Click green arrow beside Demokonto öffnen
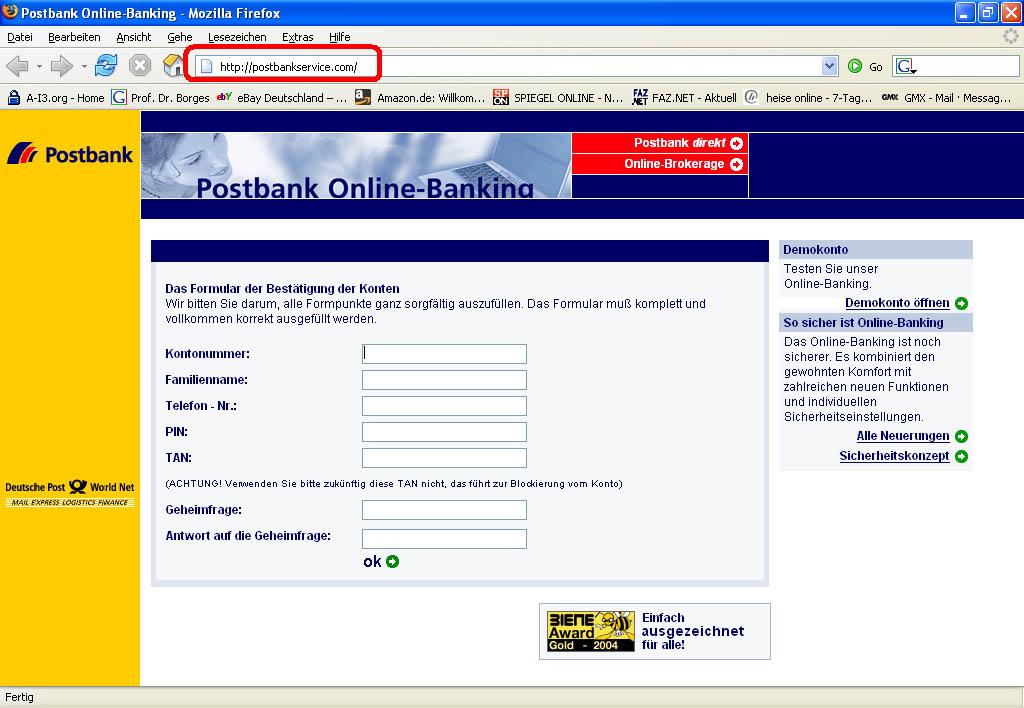Screen dimensions: 1024x708 [961, 304]
